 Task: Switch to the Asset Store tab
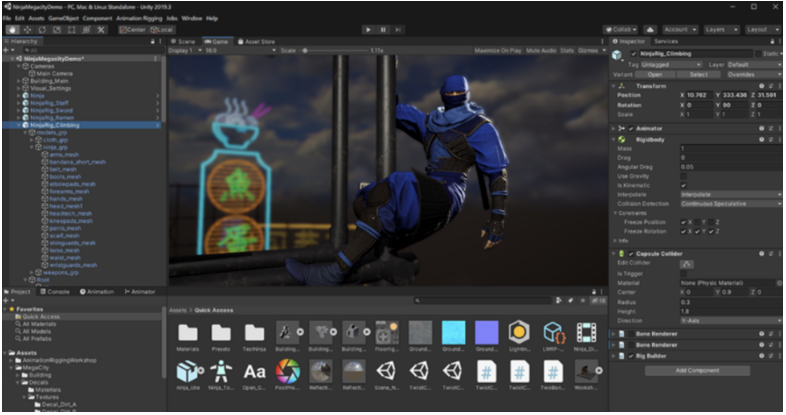click(x=256, y=42)
